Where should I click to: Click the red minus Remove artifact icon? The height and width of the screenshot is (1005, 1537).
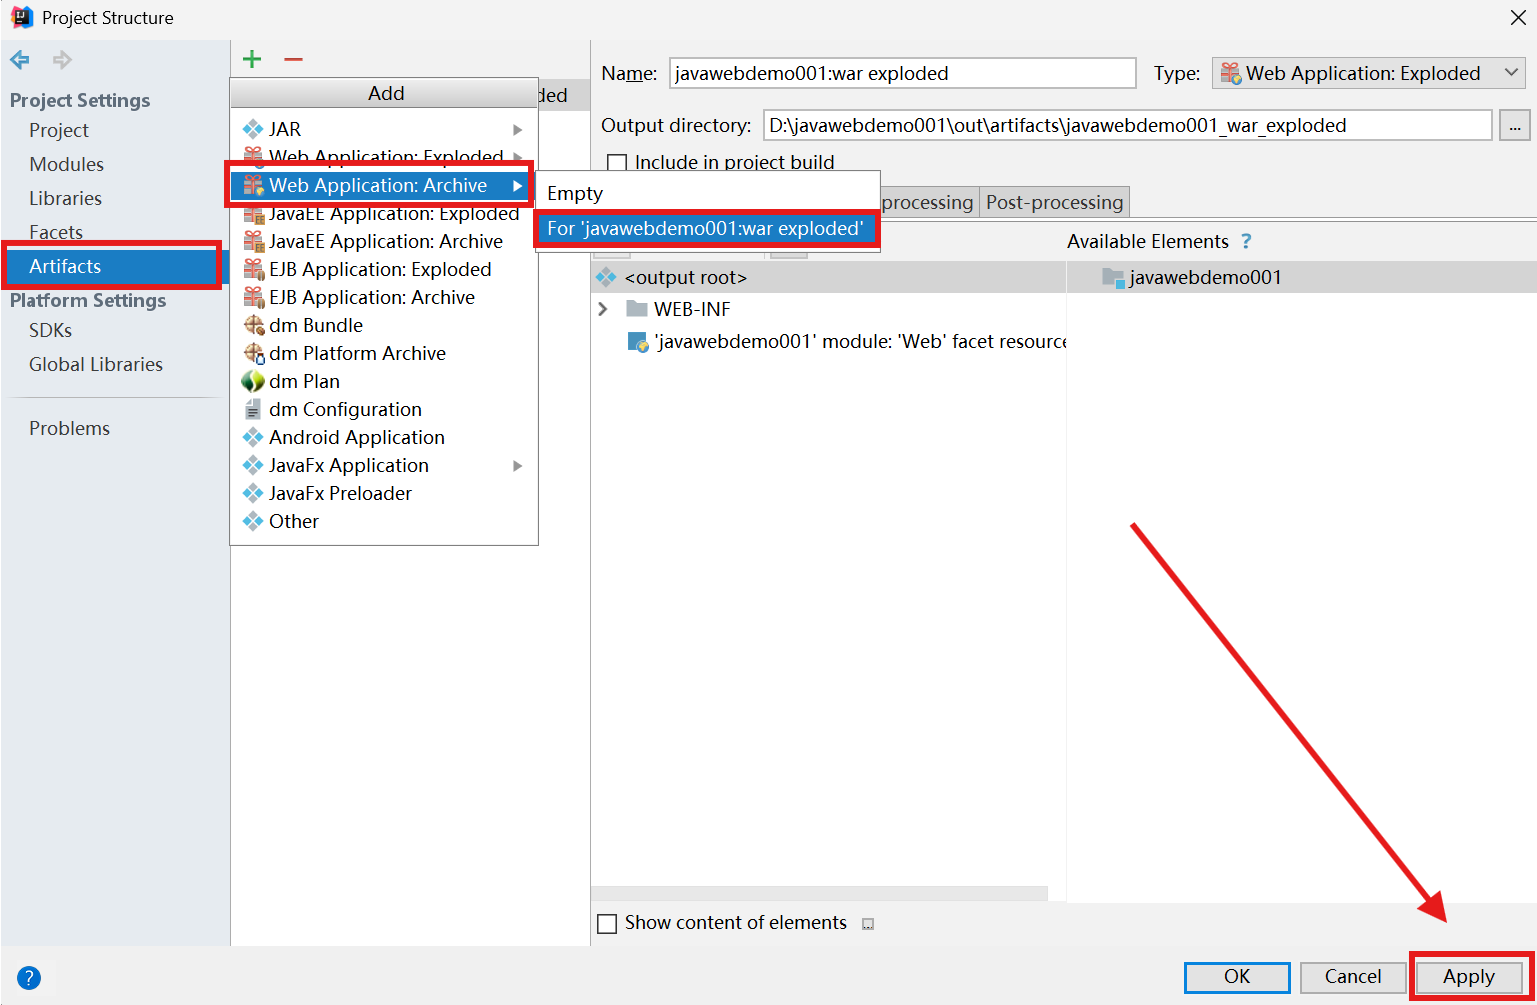(x=293, y=59)
